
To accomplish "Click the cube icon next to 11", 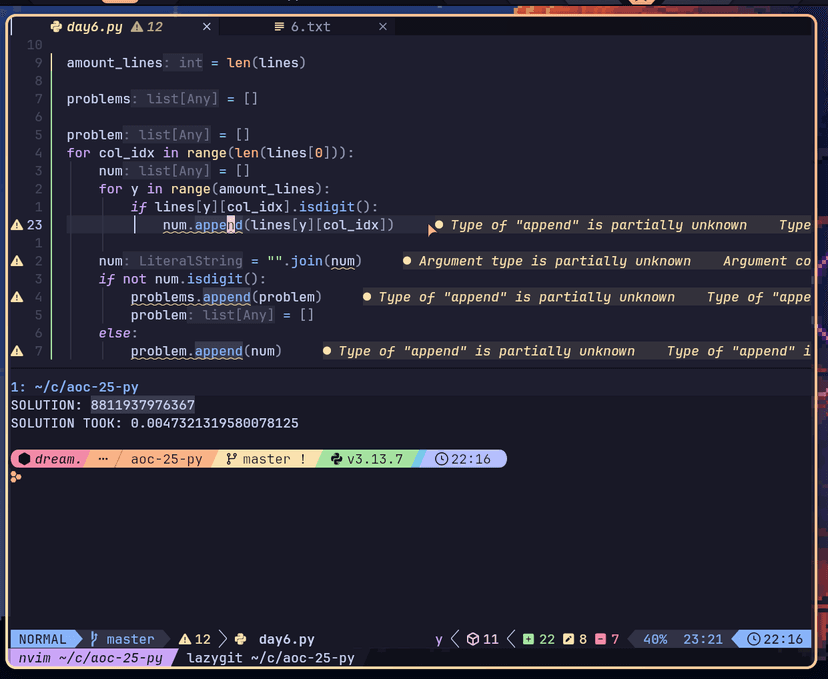I will [x=472, y=639].
